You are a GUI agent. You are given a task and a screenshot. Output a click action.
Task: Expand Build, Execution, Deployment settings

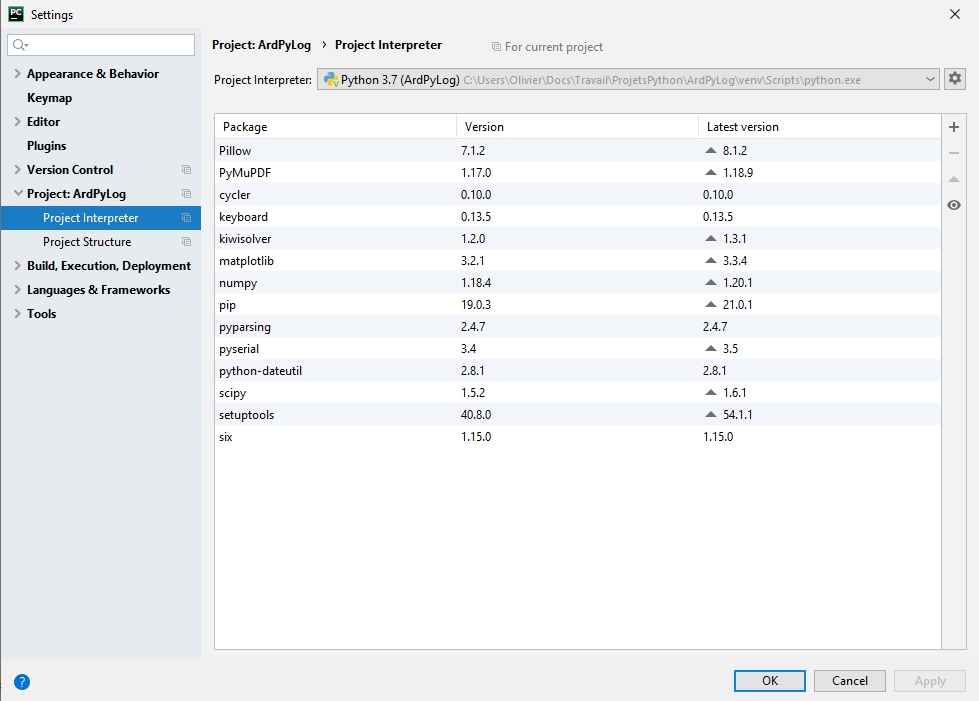[x=18, y=266]
